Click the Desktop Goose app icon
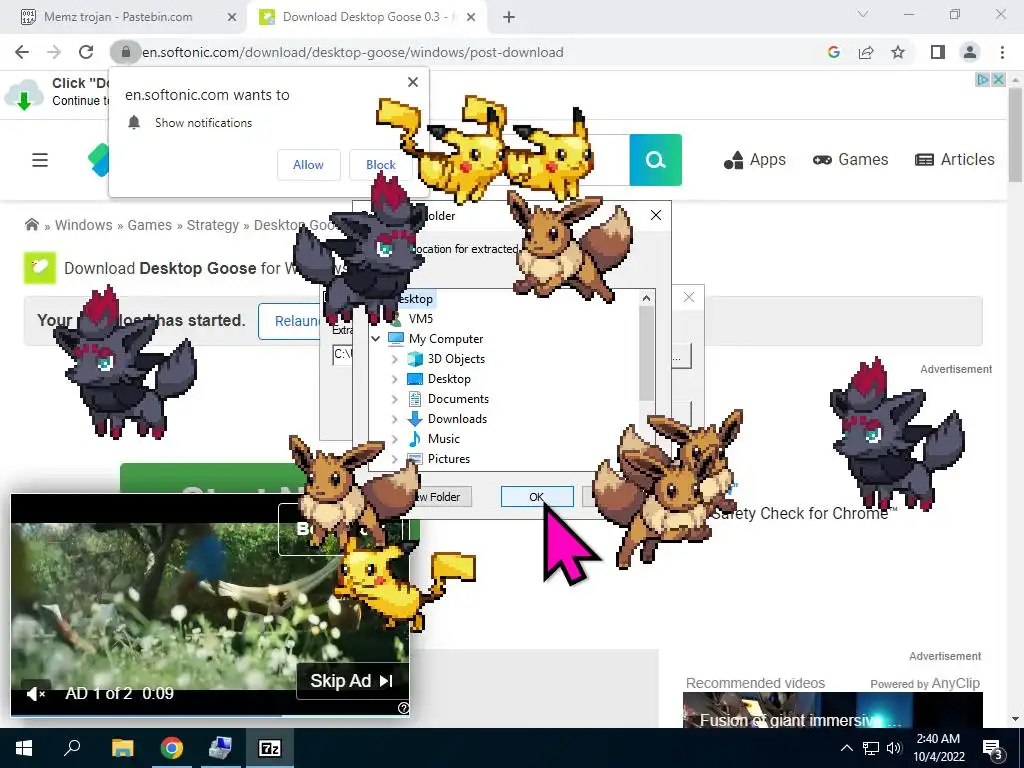This screenshot has width=1024, height=768. click(40, 268)
